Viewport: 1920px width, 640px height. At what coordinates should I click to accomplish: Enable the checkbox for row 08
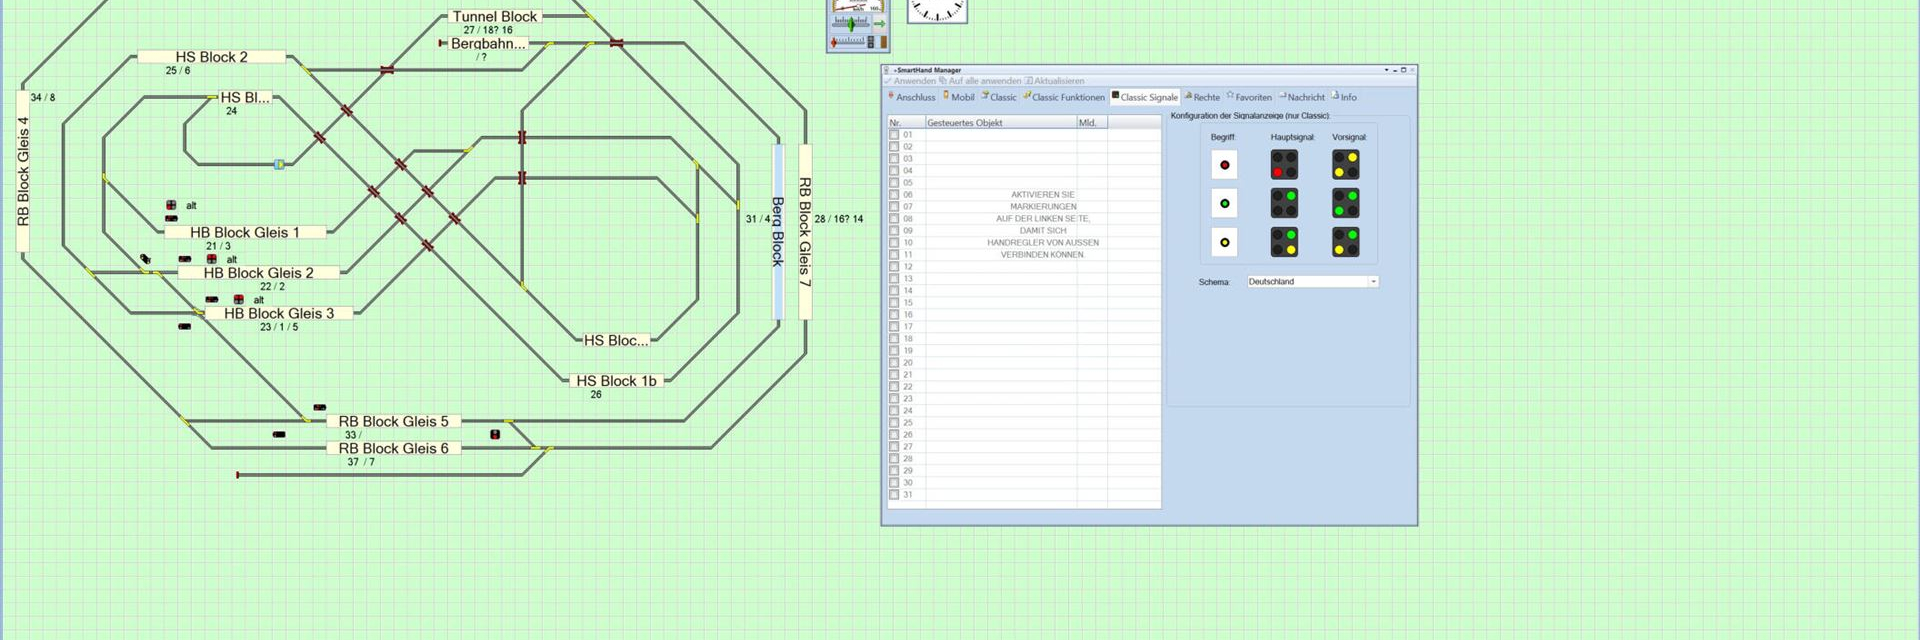pyautogui.click(x=894, y=219)
